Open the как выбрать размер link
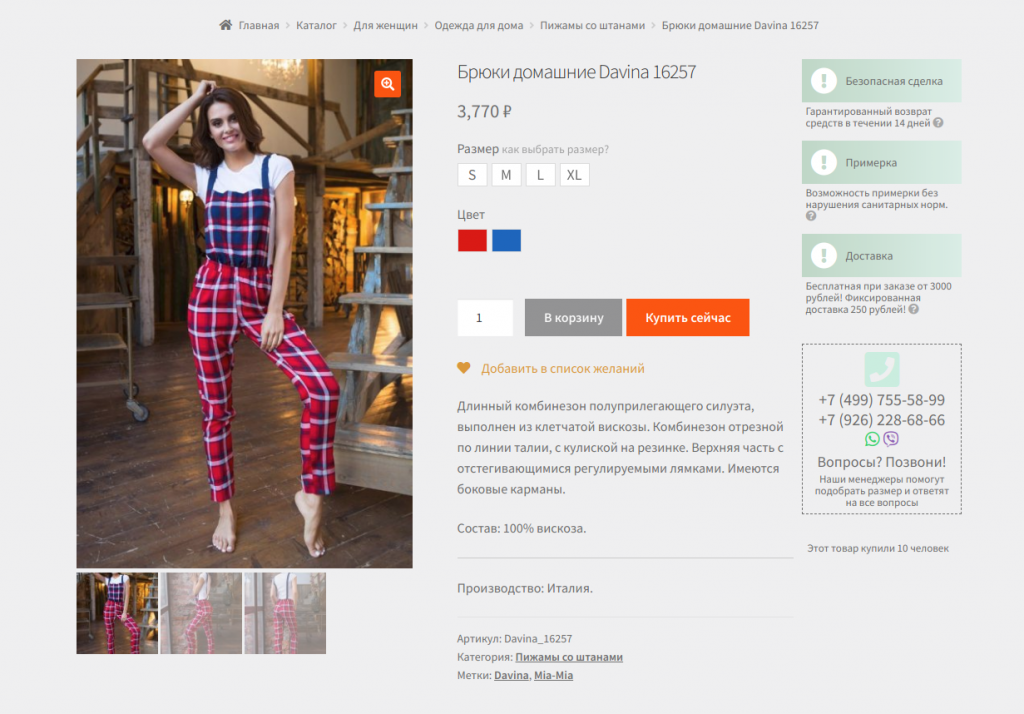The width and height of the screenshot is (1024, 714). click(555, 150)
